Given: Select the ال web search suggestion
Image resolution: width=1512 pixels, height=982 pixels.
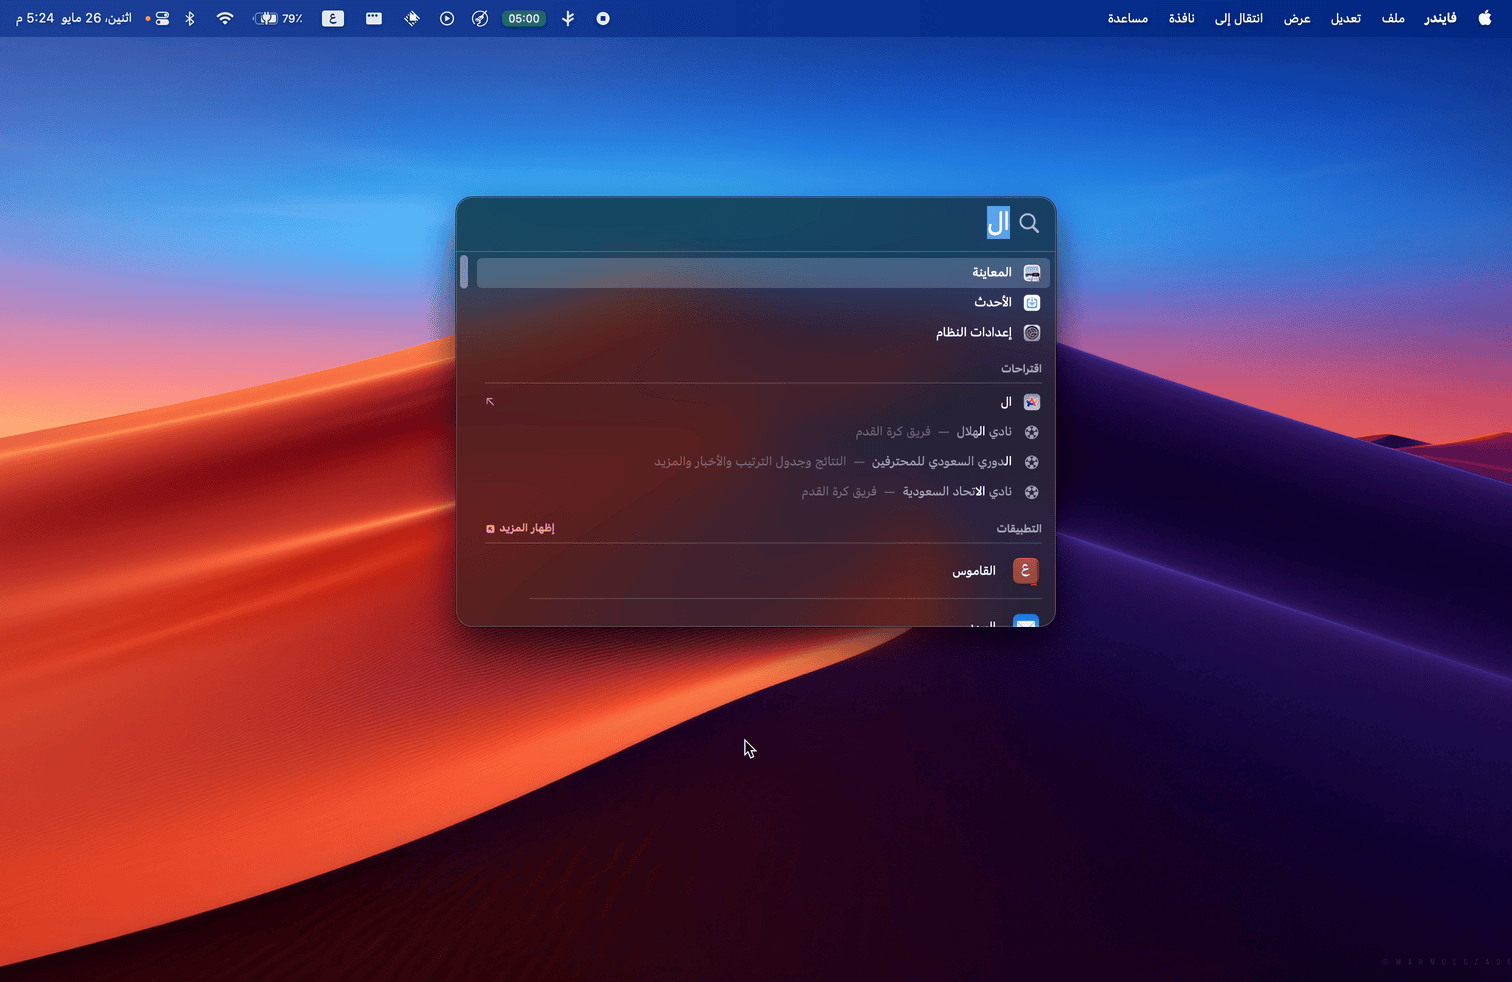Looking at the screenshot, I should point(1005,402).
